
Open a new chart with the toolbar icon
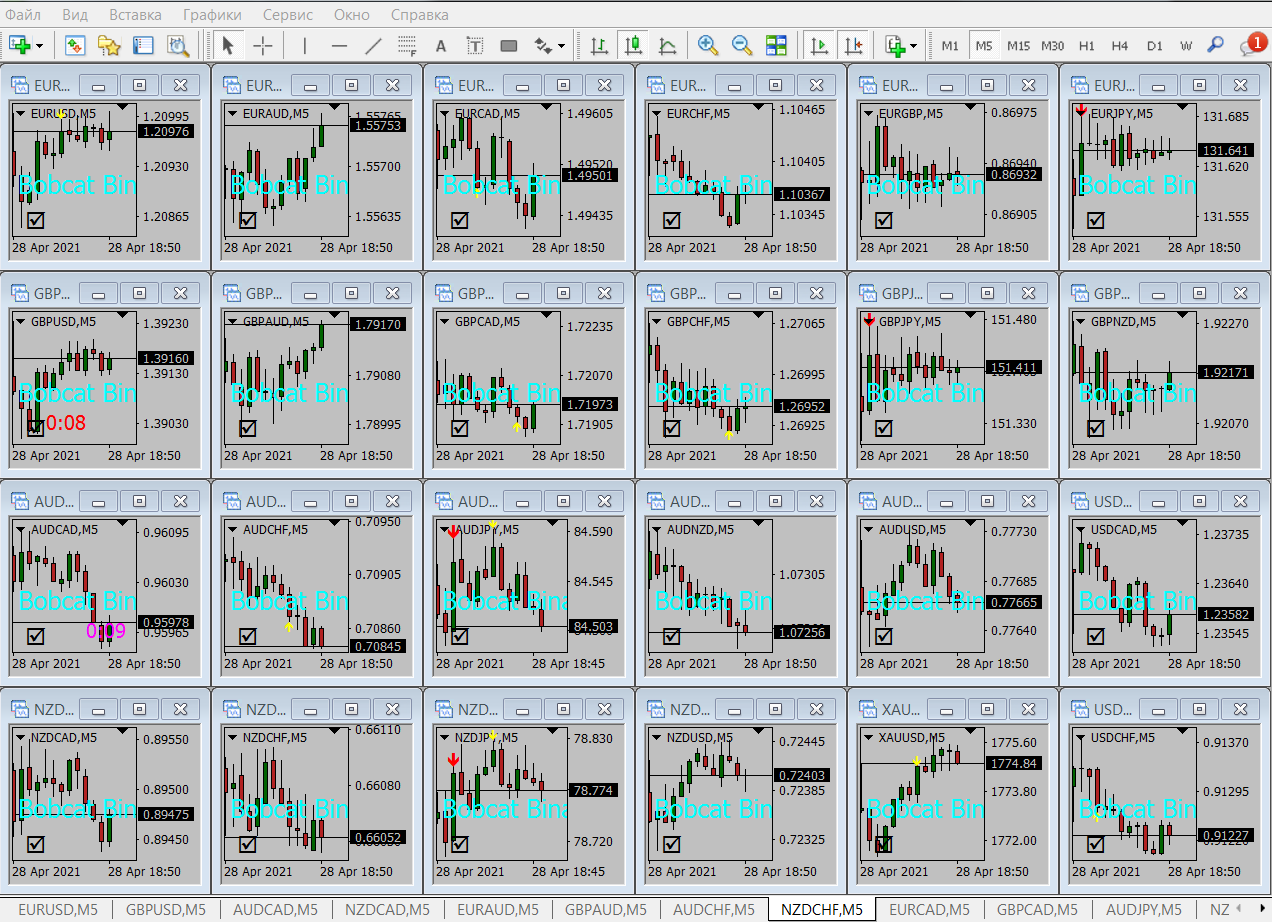coord(18,45)
